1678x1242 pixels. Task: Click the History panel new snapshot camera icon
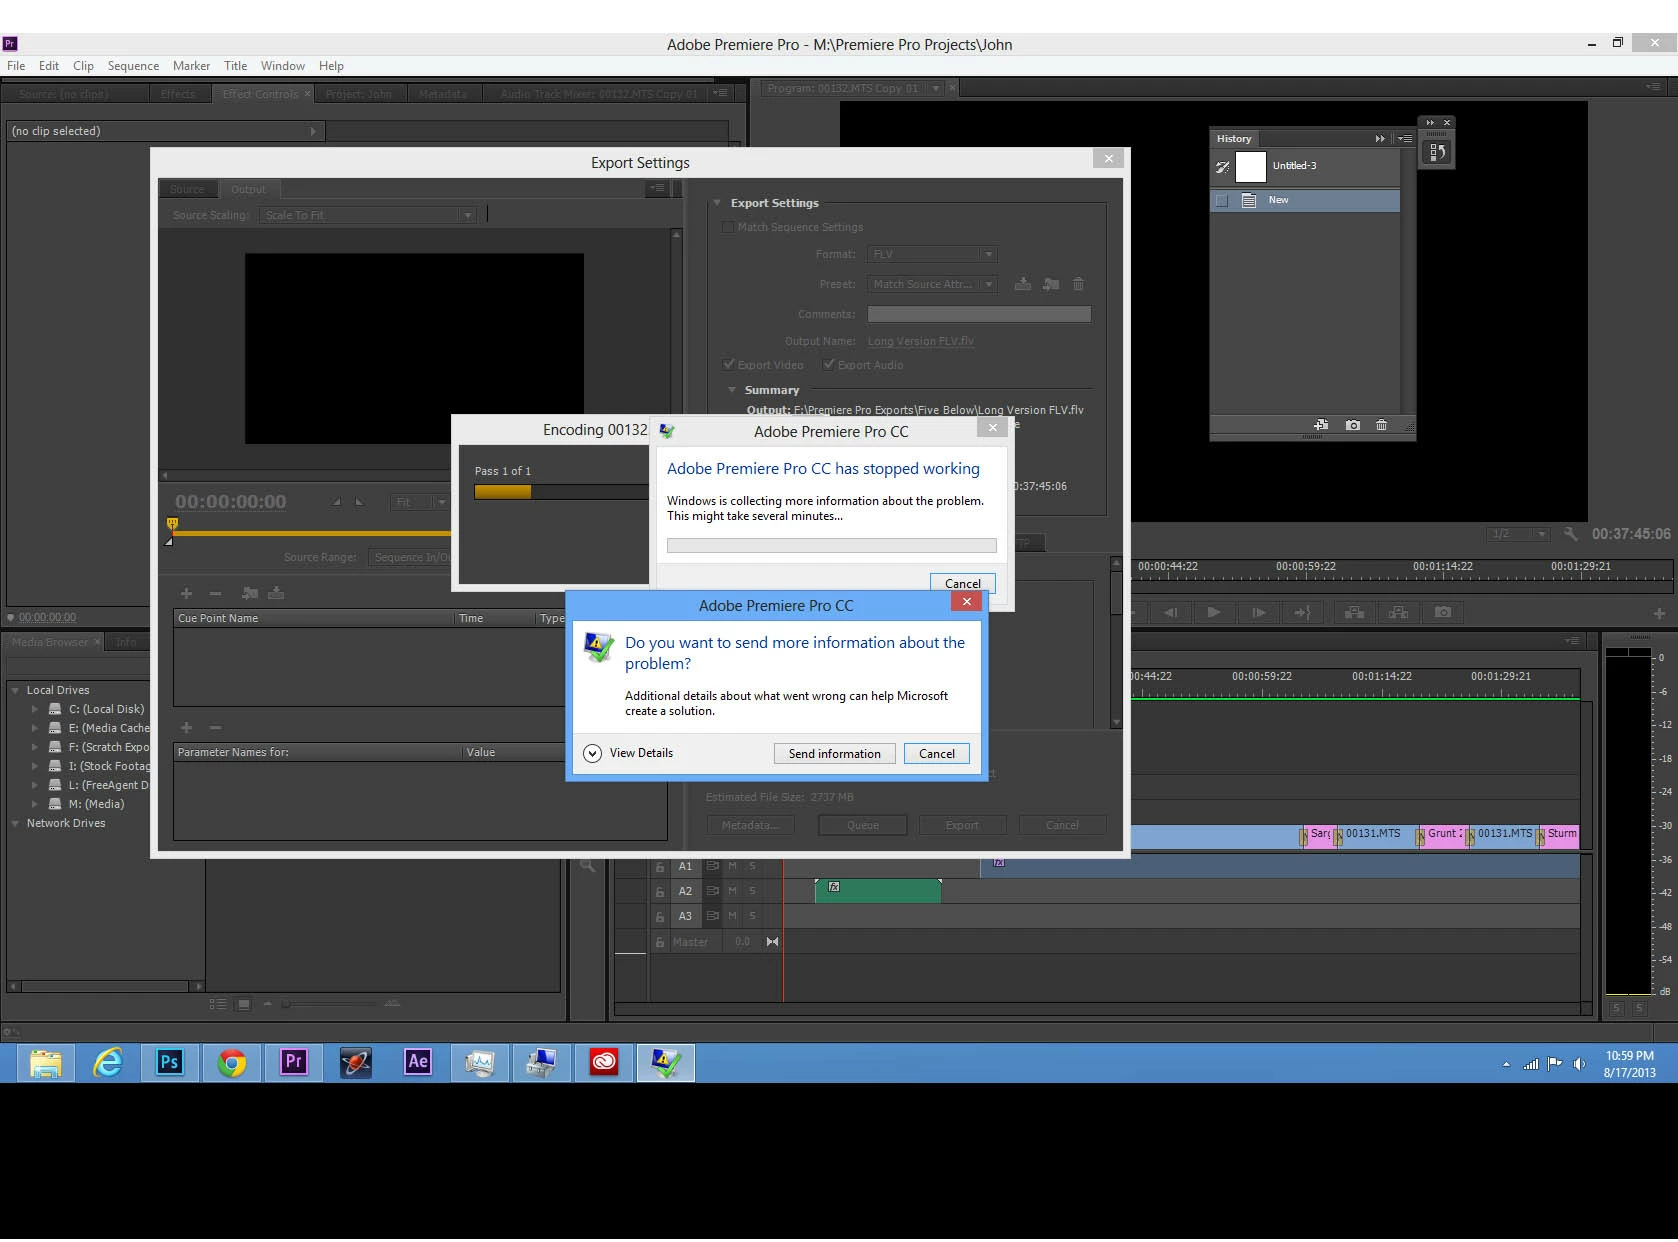point(1353,425)
